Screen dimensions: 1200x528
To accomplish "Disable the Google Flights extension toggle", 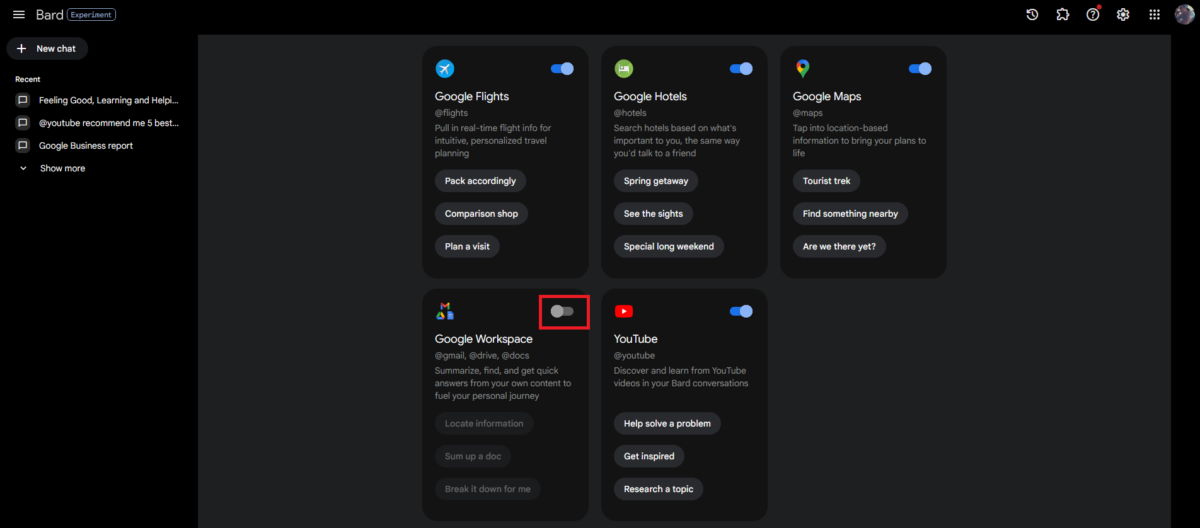I will 562,68.
